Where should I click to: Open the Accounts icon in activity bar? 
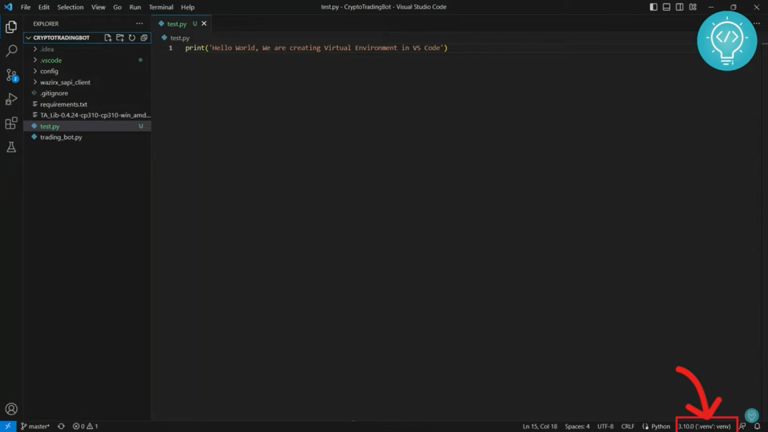[x=11, y=408]
